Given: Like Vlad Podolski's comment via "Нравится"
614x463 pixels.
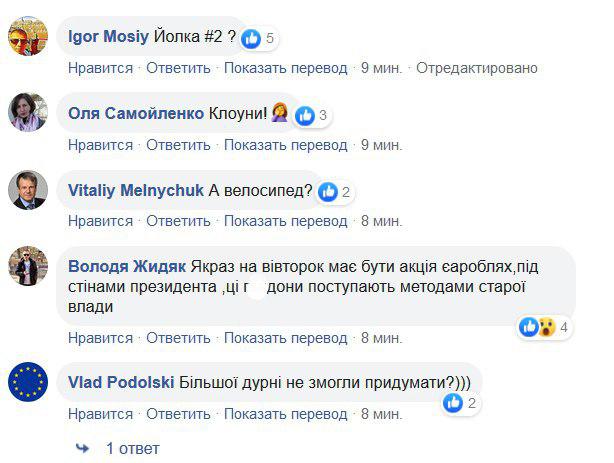Looking at the screenshot, I should coord(101,413).
